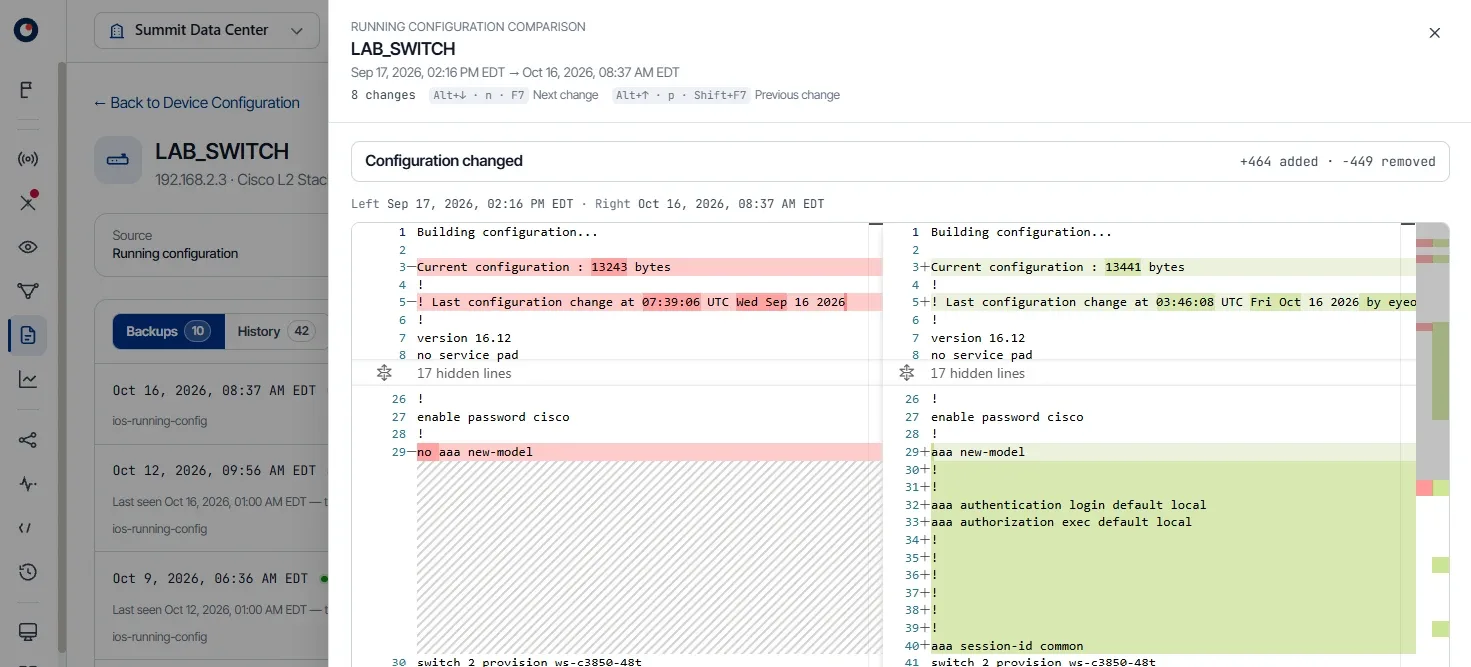Click right 'version 16.12' line

[x=978, y=338]
